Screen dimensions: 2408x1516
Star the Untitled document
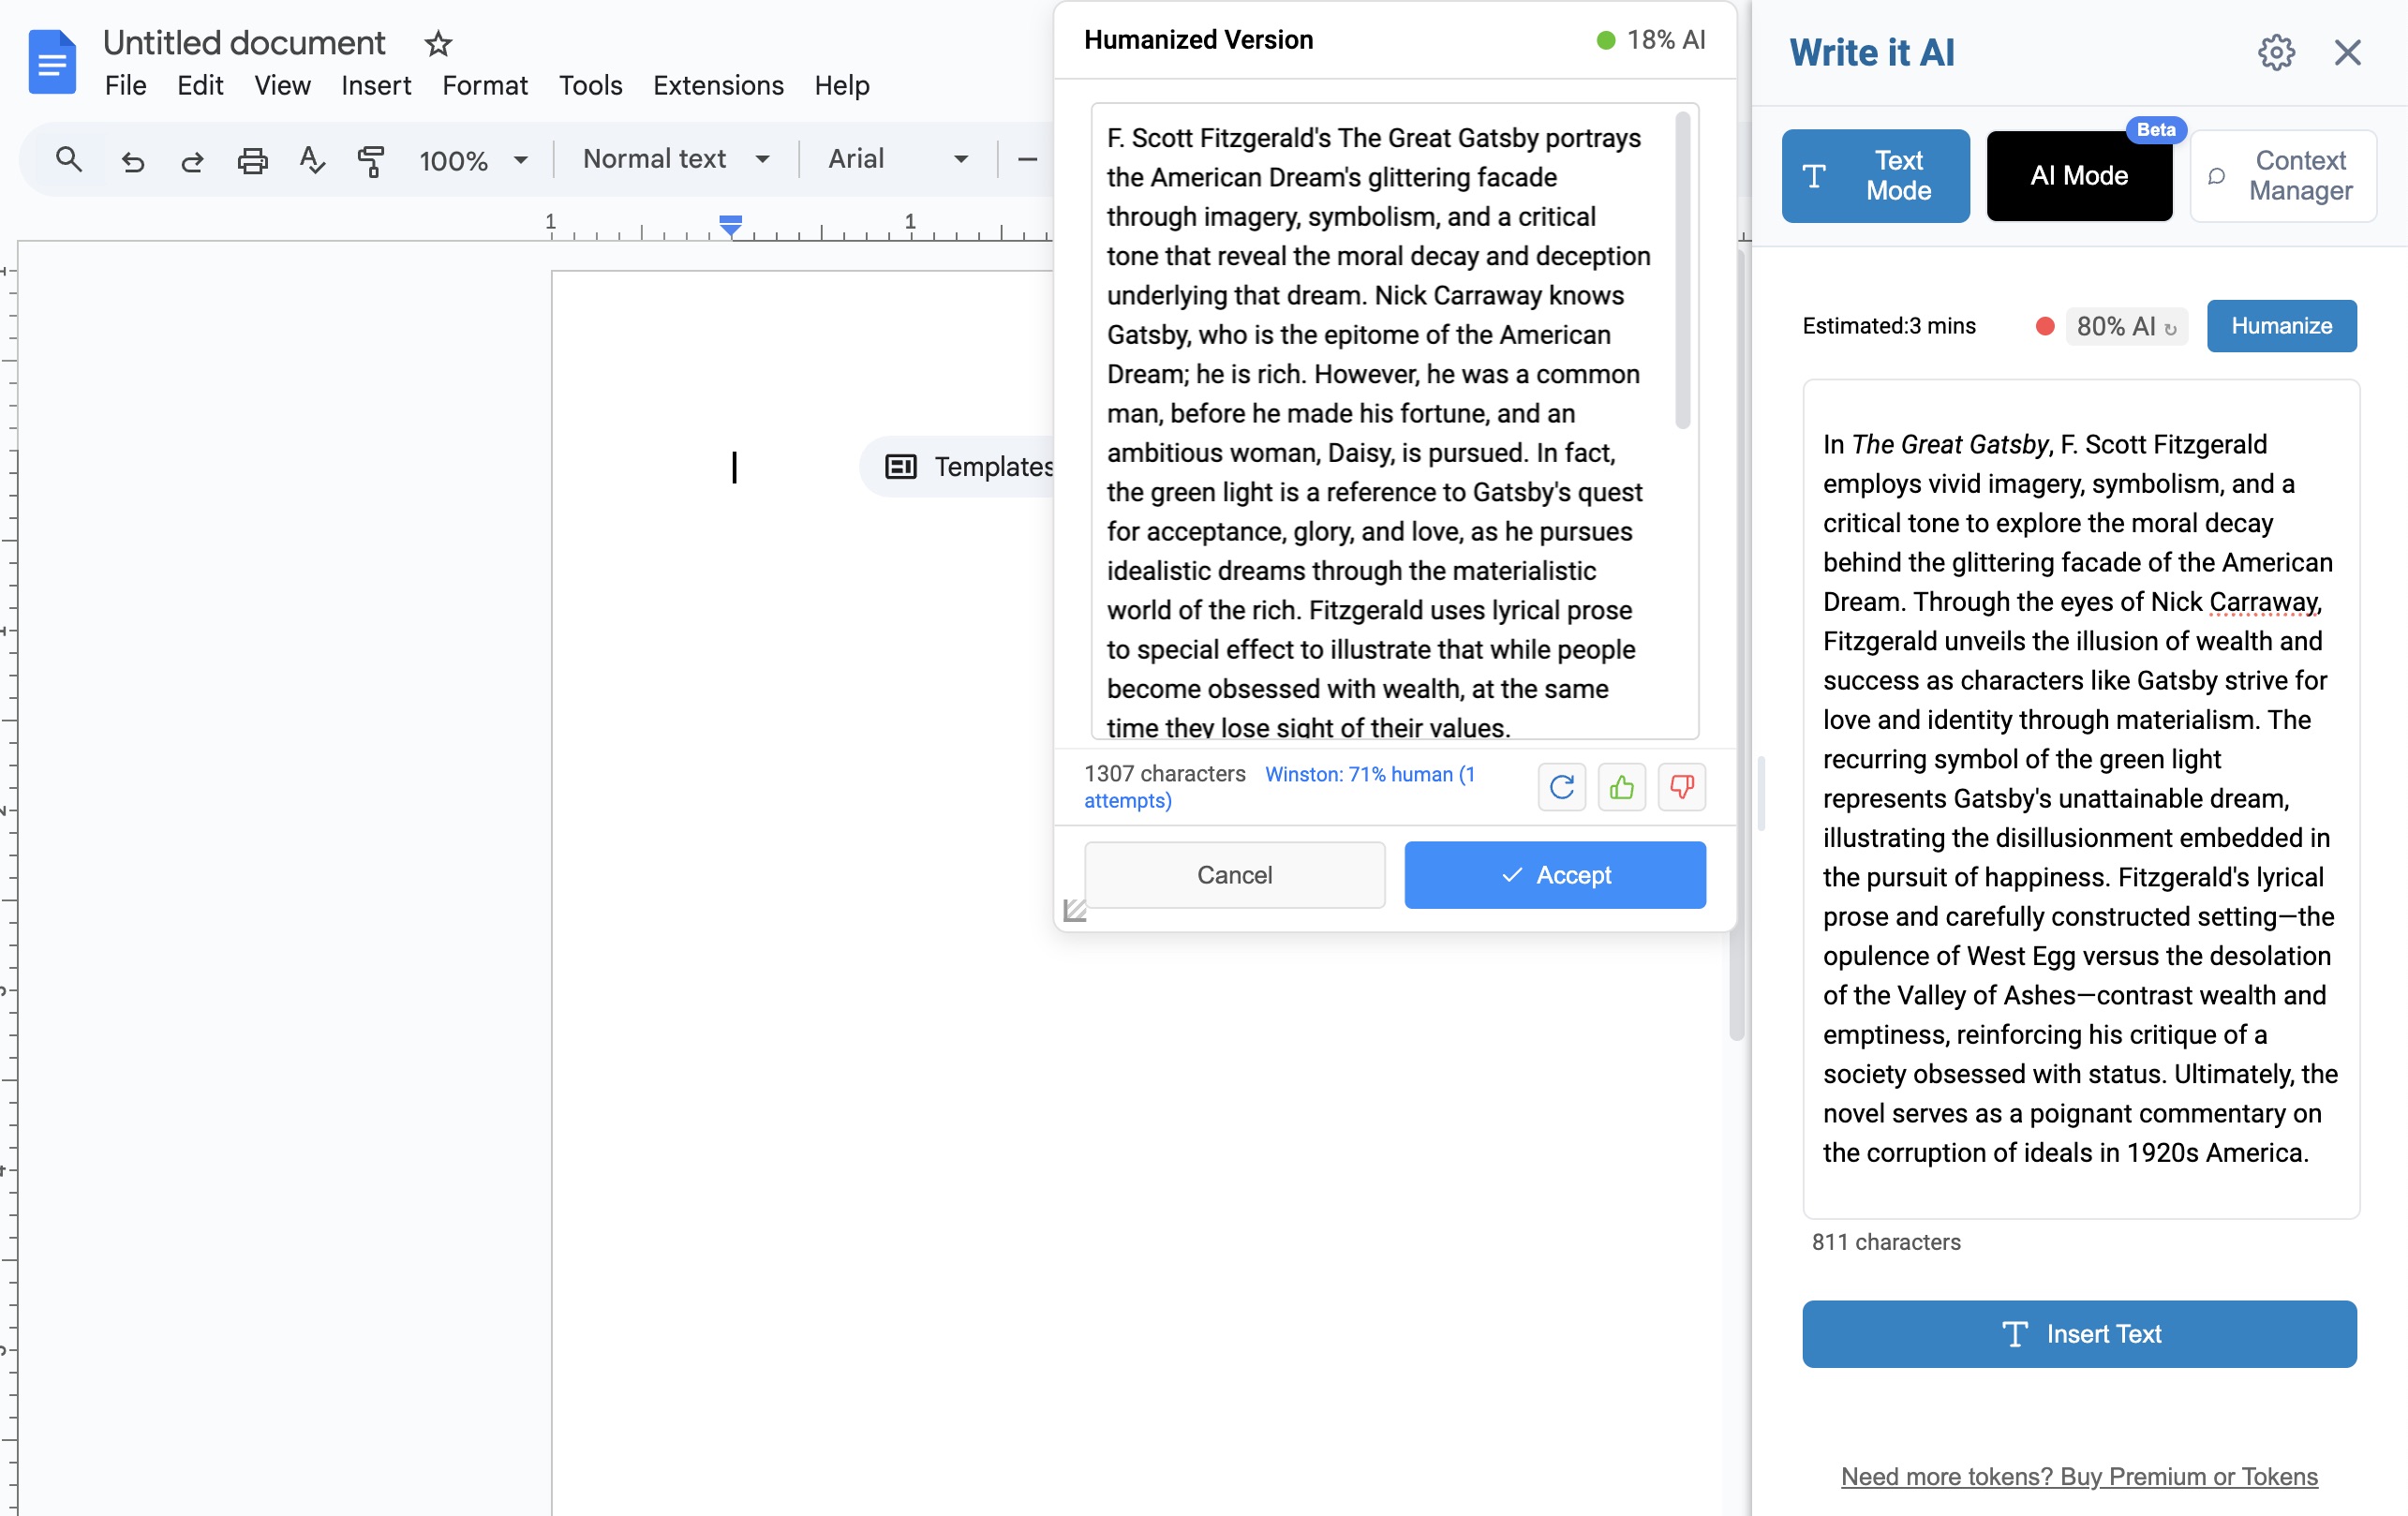click(x=438, y=44)
